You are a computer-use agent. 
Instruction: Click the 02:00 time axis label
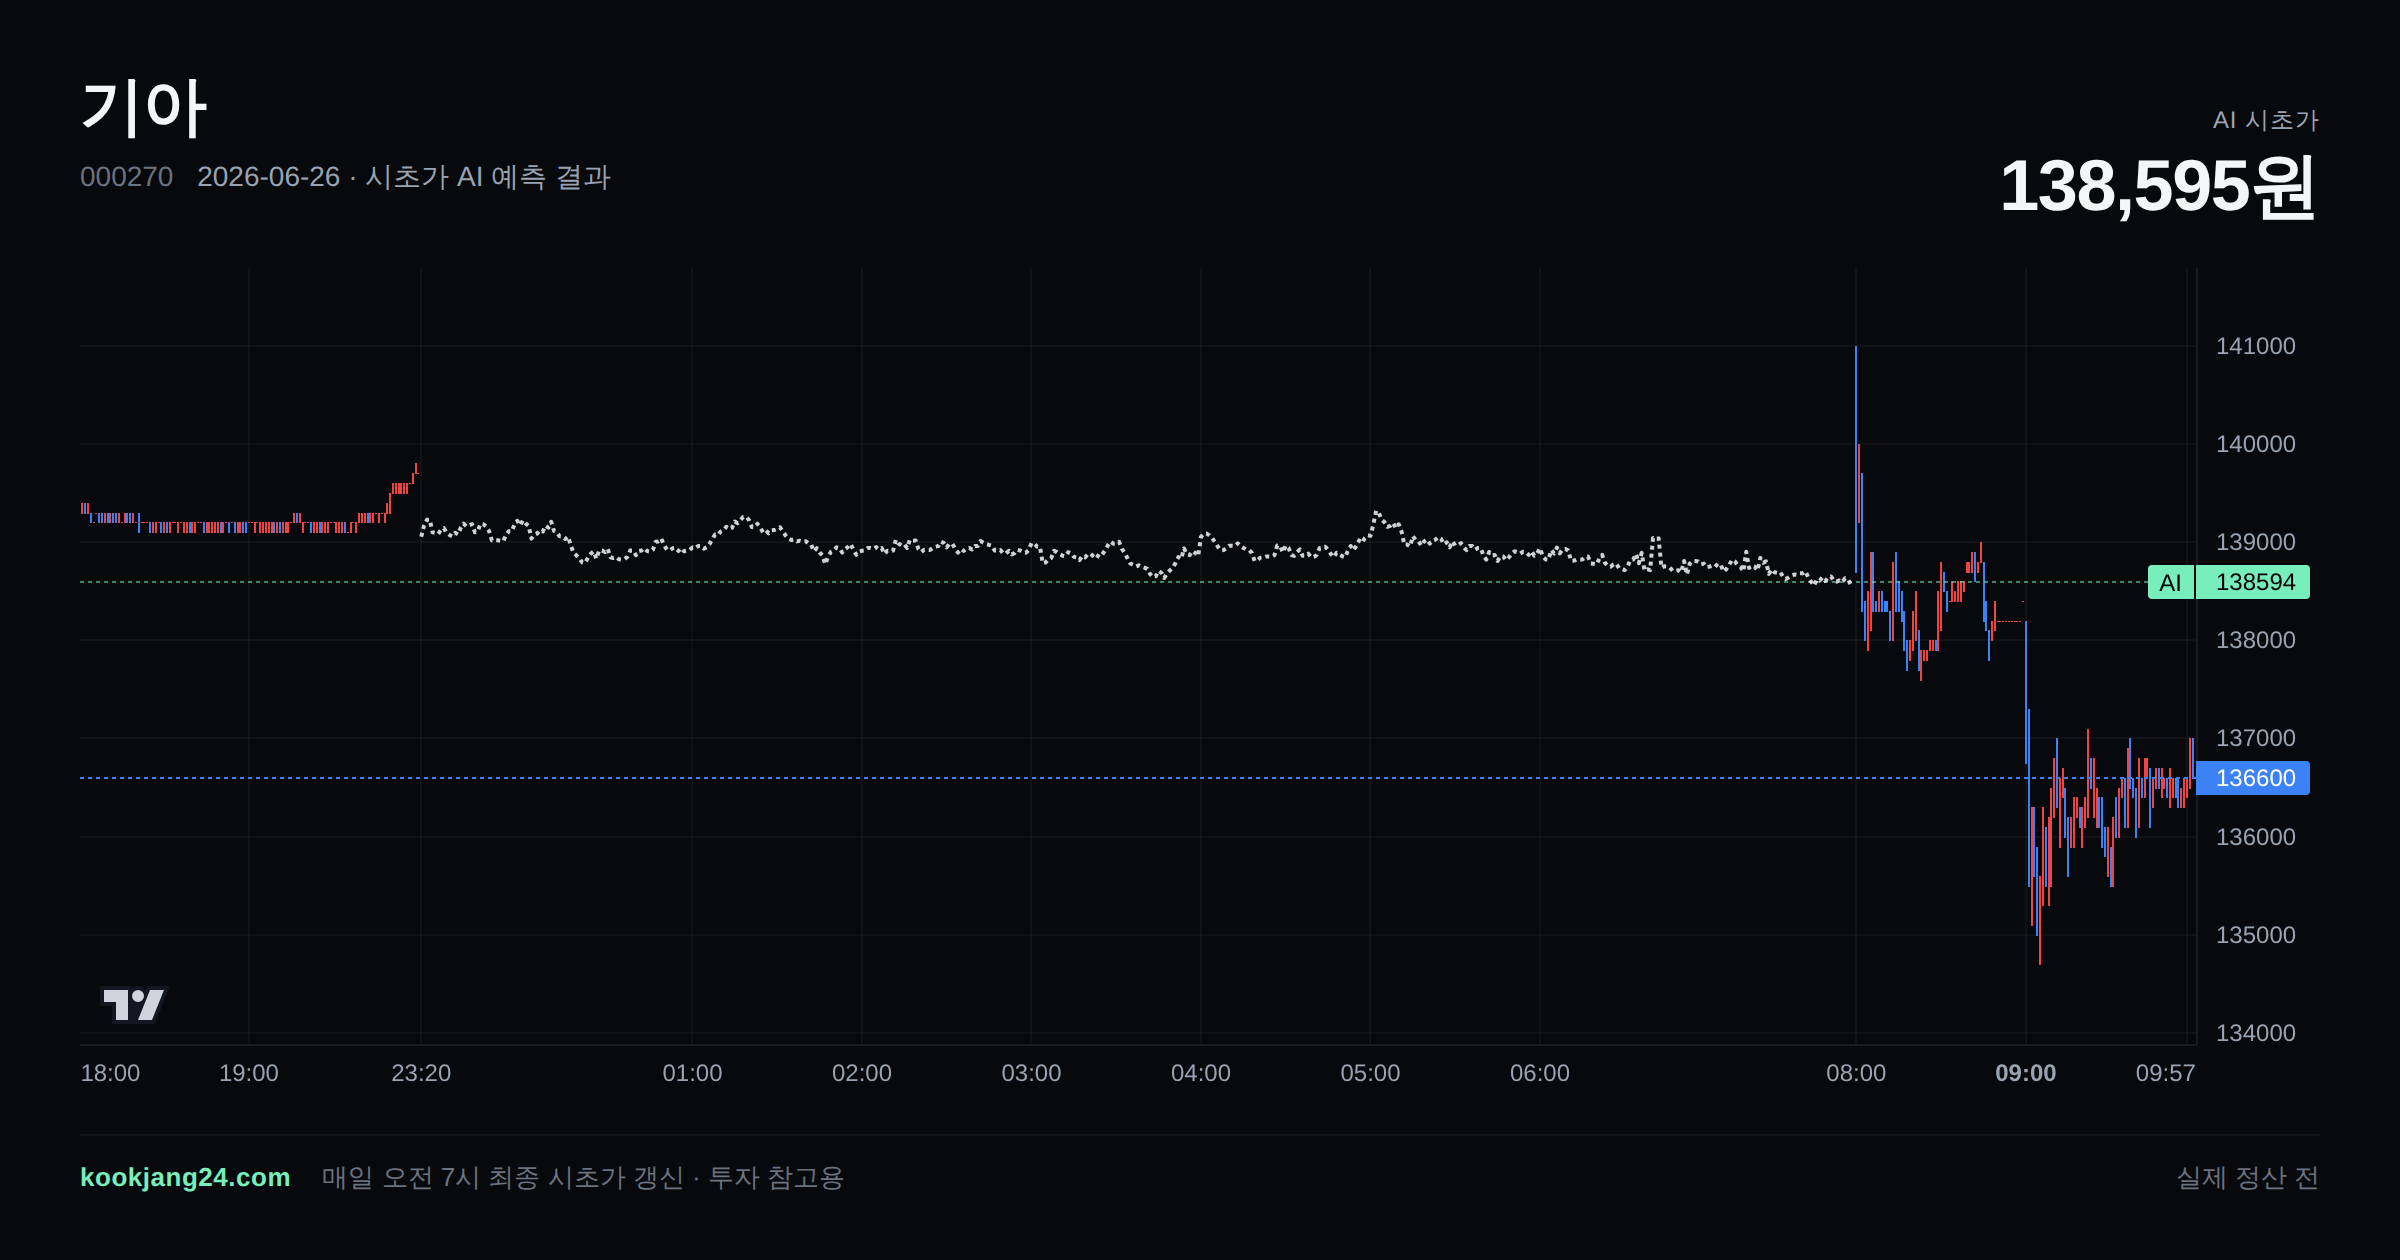click(x=862, y=1073)
